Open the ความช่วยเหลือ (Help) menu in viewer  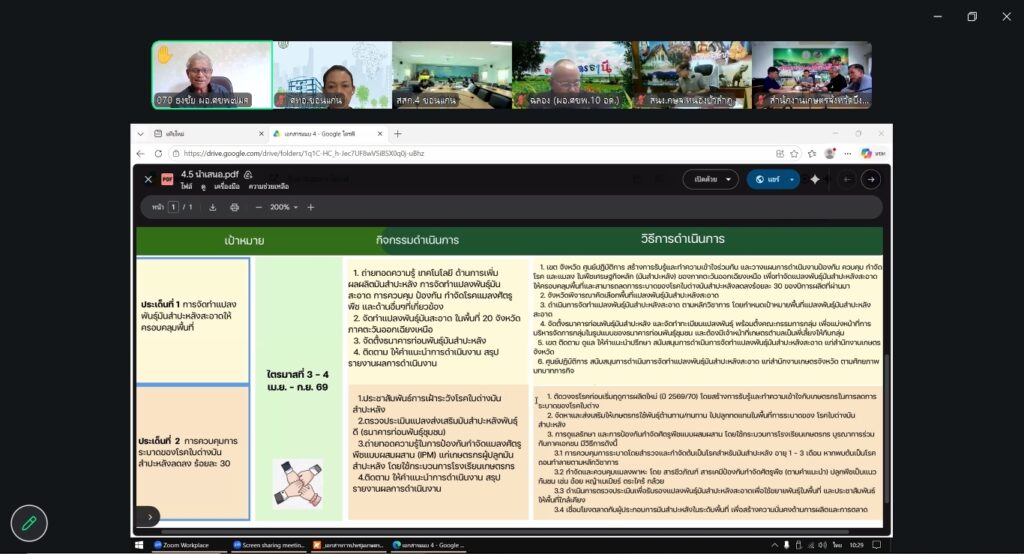point(268,187)
